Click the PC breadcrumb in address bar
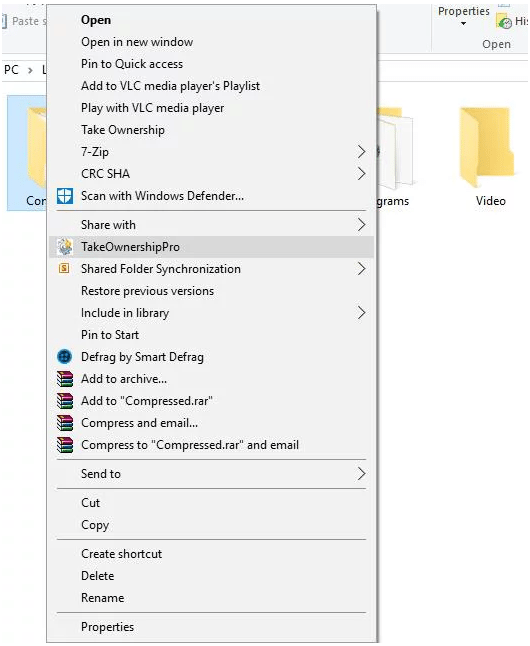 (x=11, y=70)
